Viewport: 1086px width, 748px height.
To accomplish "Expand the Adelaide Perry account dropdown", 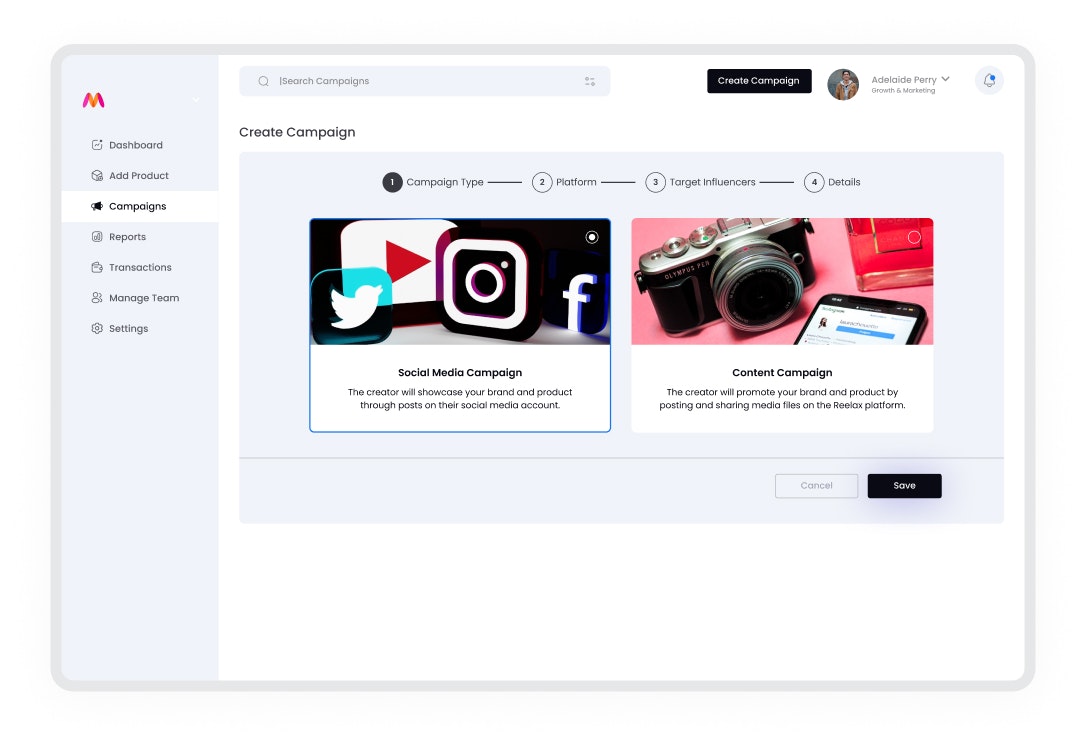I will [945, 79].
